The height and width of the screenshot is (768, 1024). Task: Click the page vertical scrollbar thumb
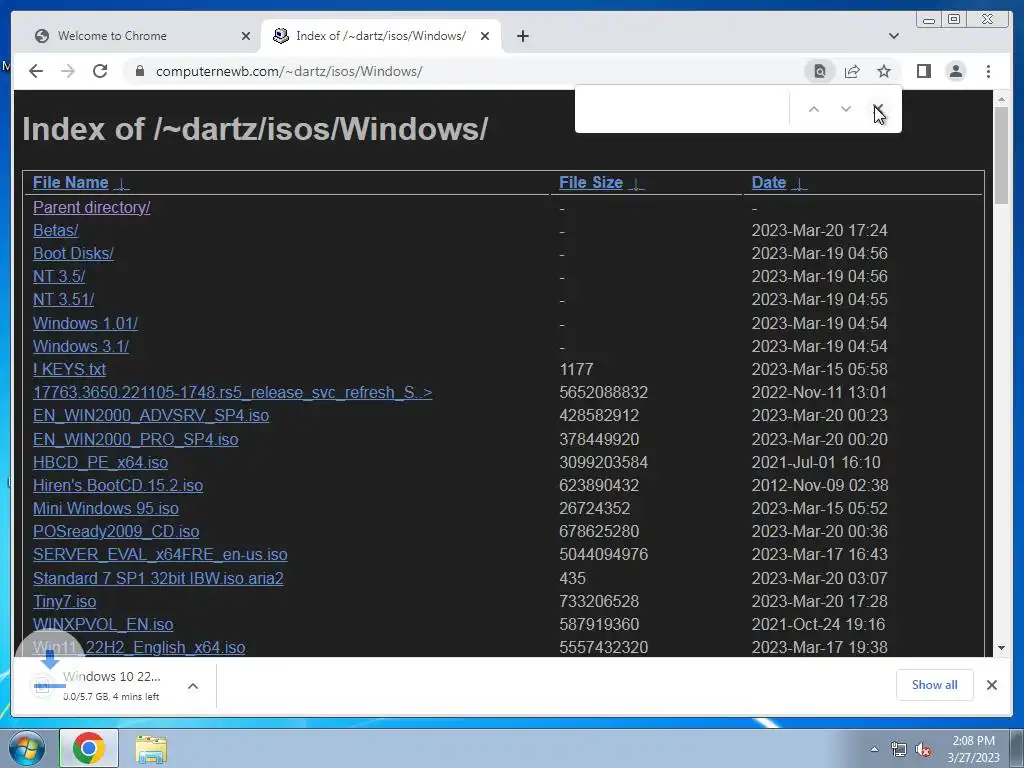1001,155
